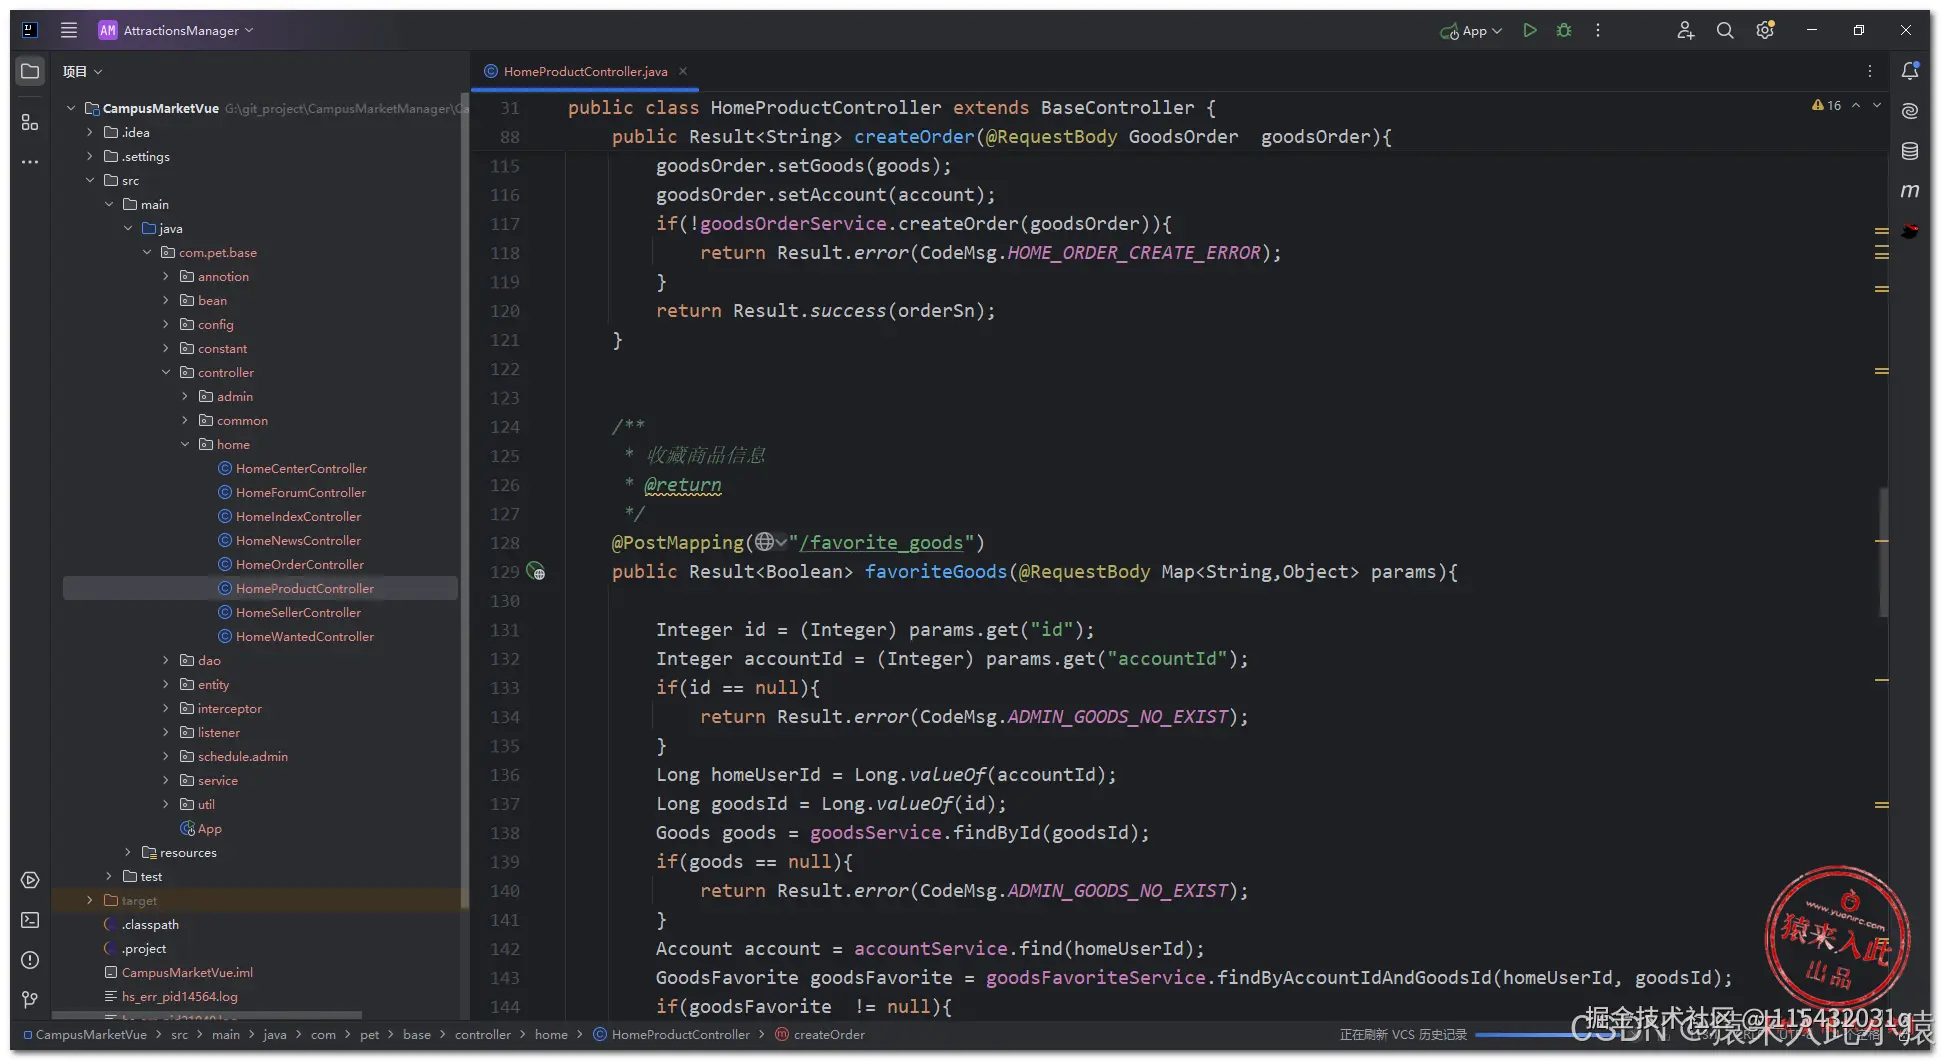Start debugging the App configuration
Image resolution: width=1941 pixels, height=1061 pixels.
click(1564, 30)
